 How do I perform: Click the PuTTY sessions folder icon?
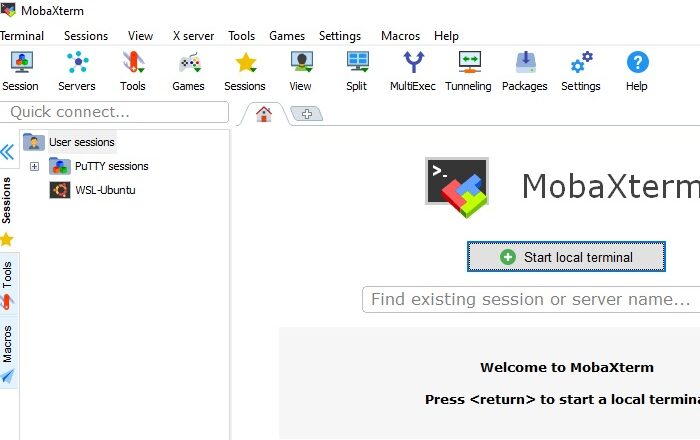(60, 166)
